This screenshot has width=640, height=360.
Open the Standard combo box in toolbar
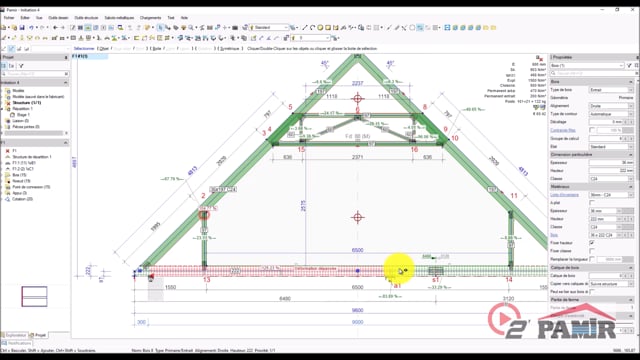[269, 28]
